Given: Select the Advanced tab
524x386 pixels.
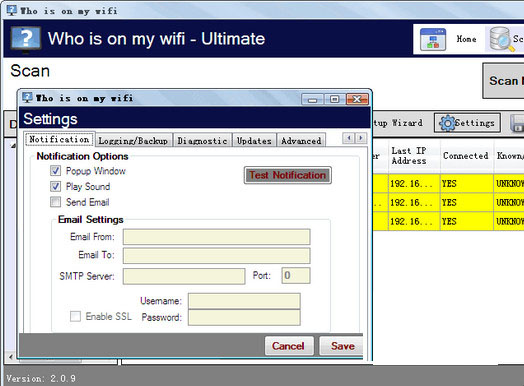Looking at the screenshot, I should [301, 141].
